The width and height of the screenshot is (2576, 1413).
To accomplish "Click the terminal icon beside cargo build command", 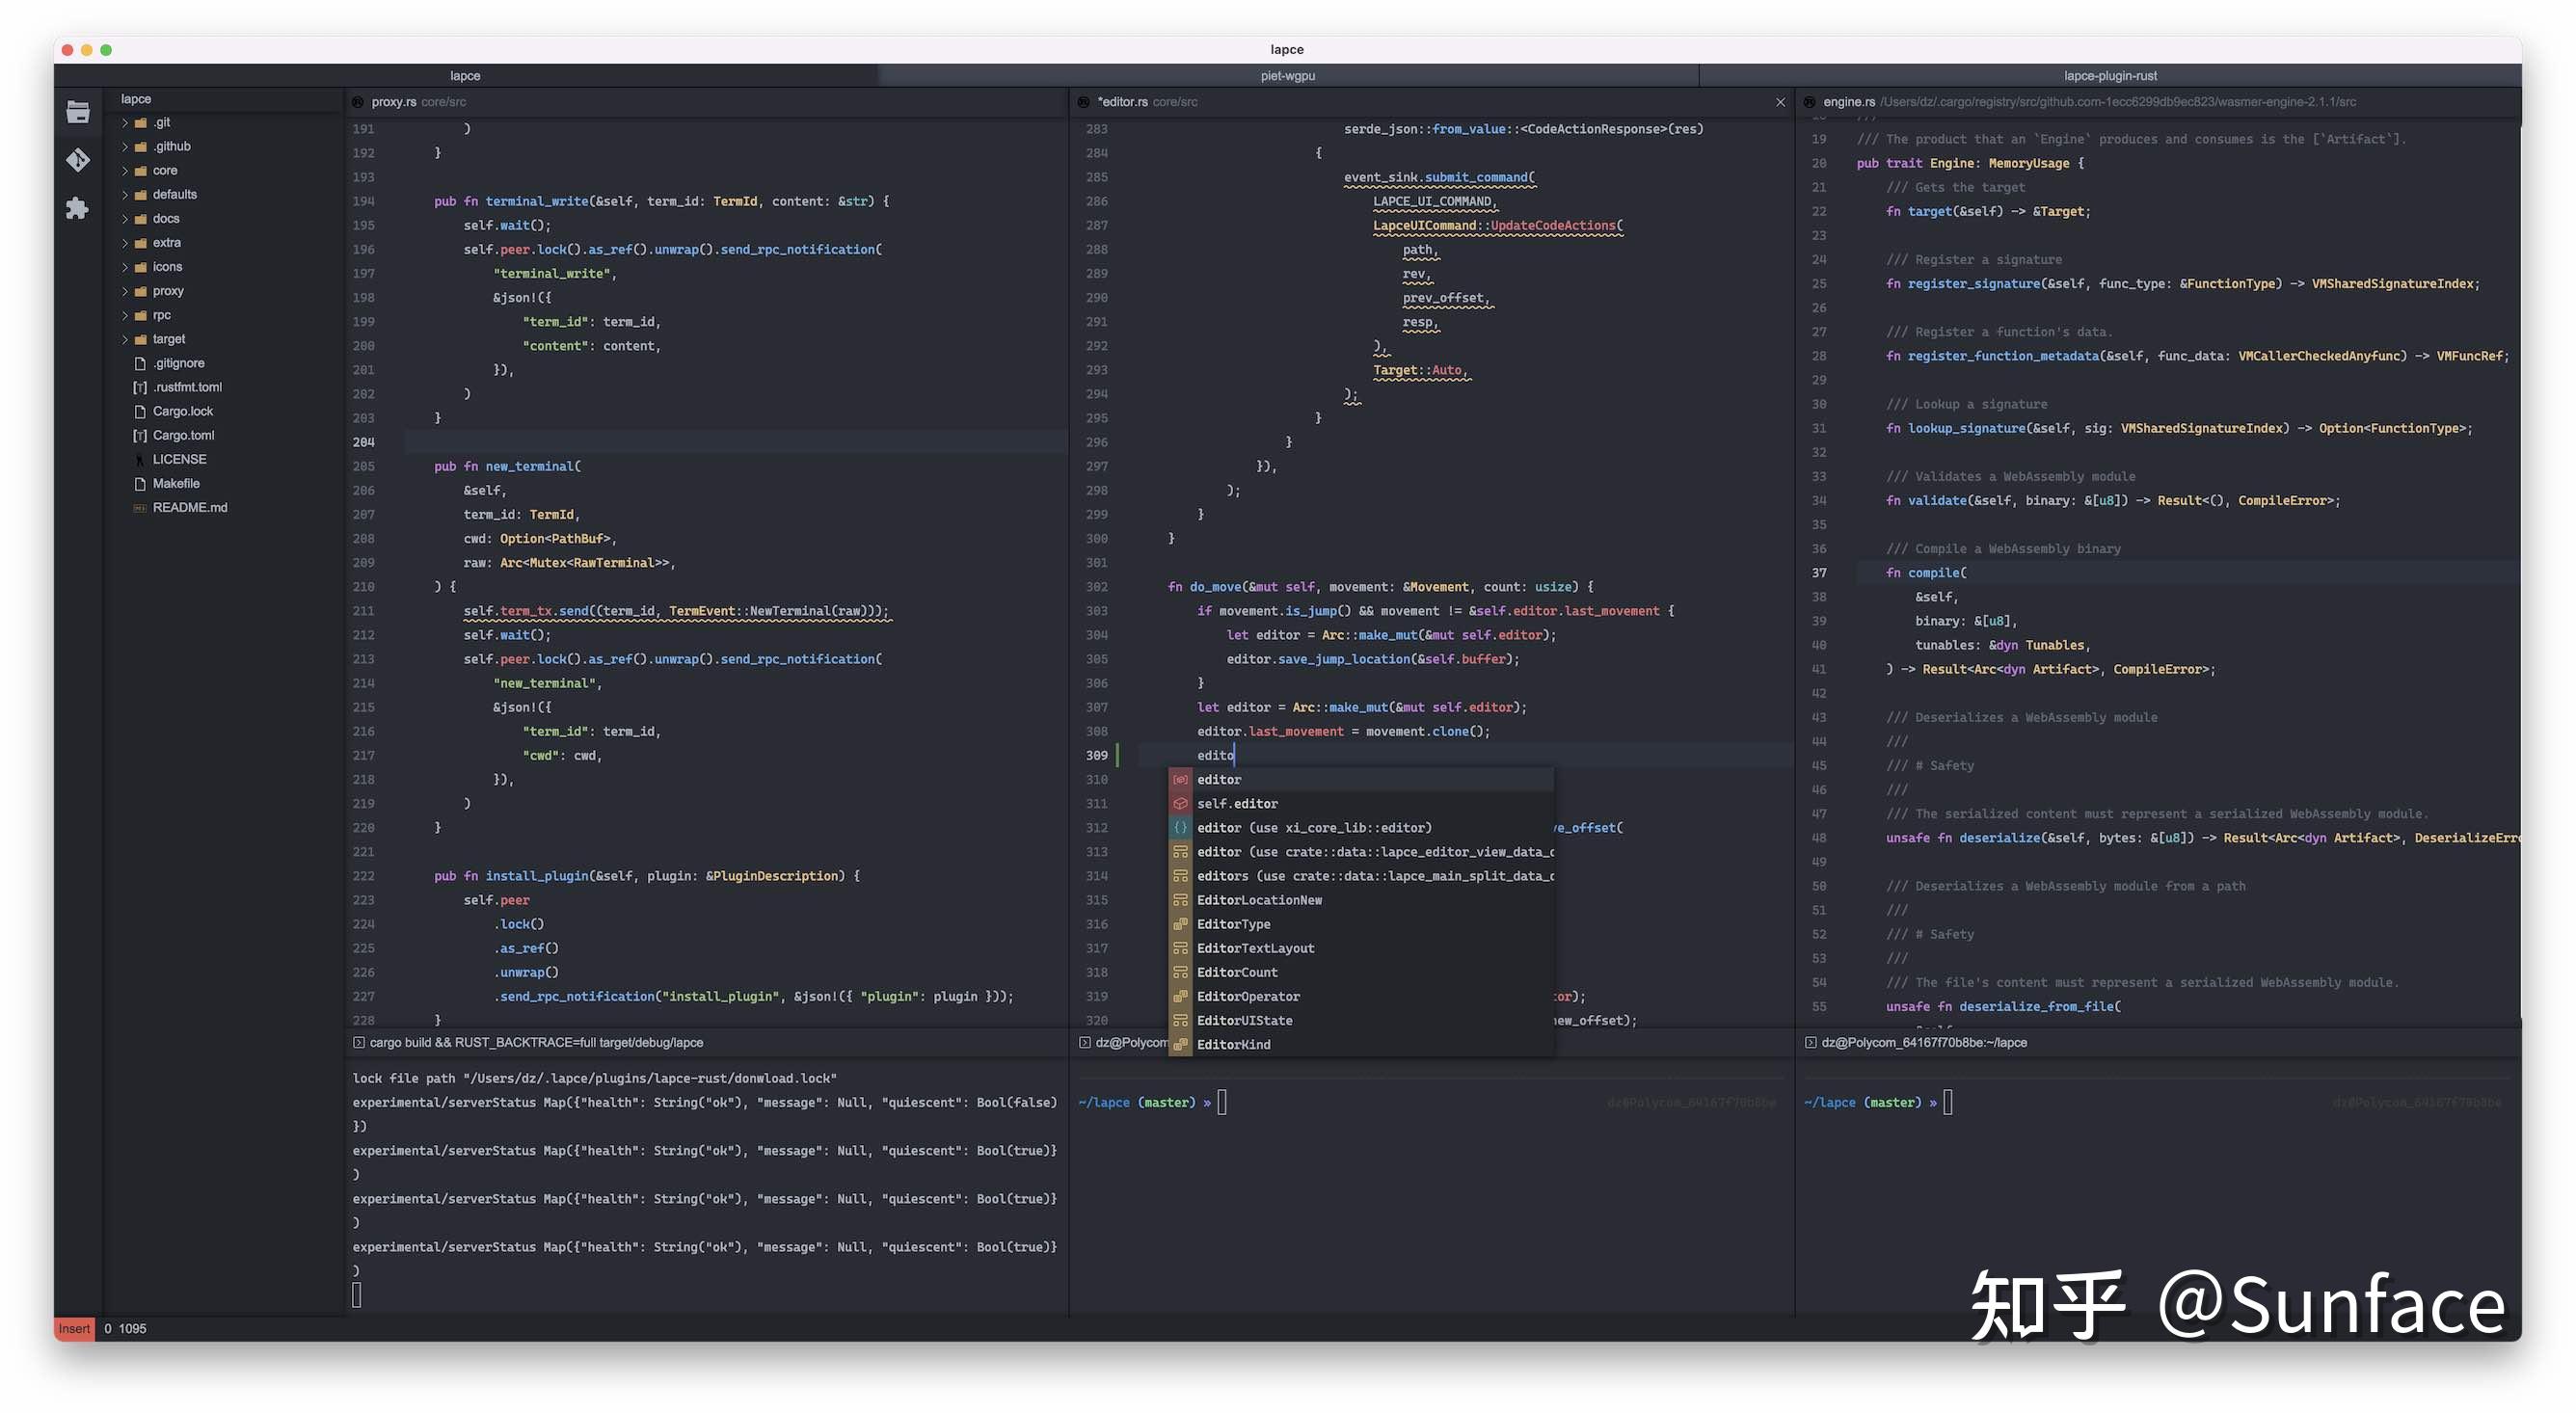I will 358,1042.
